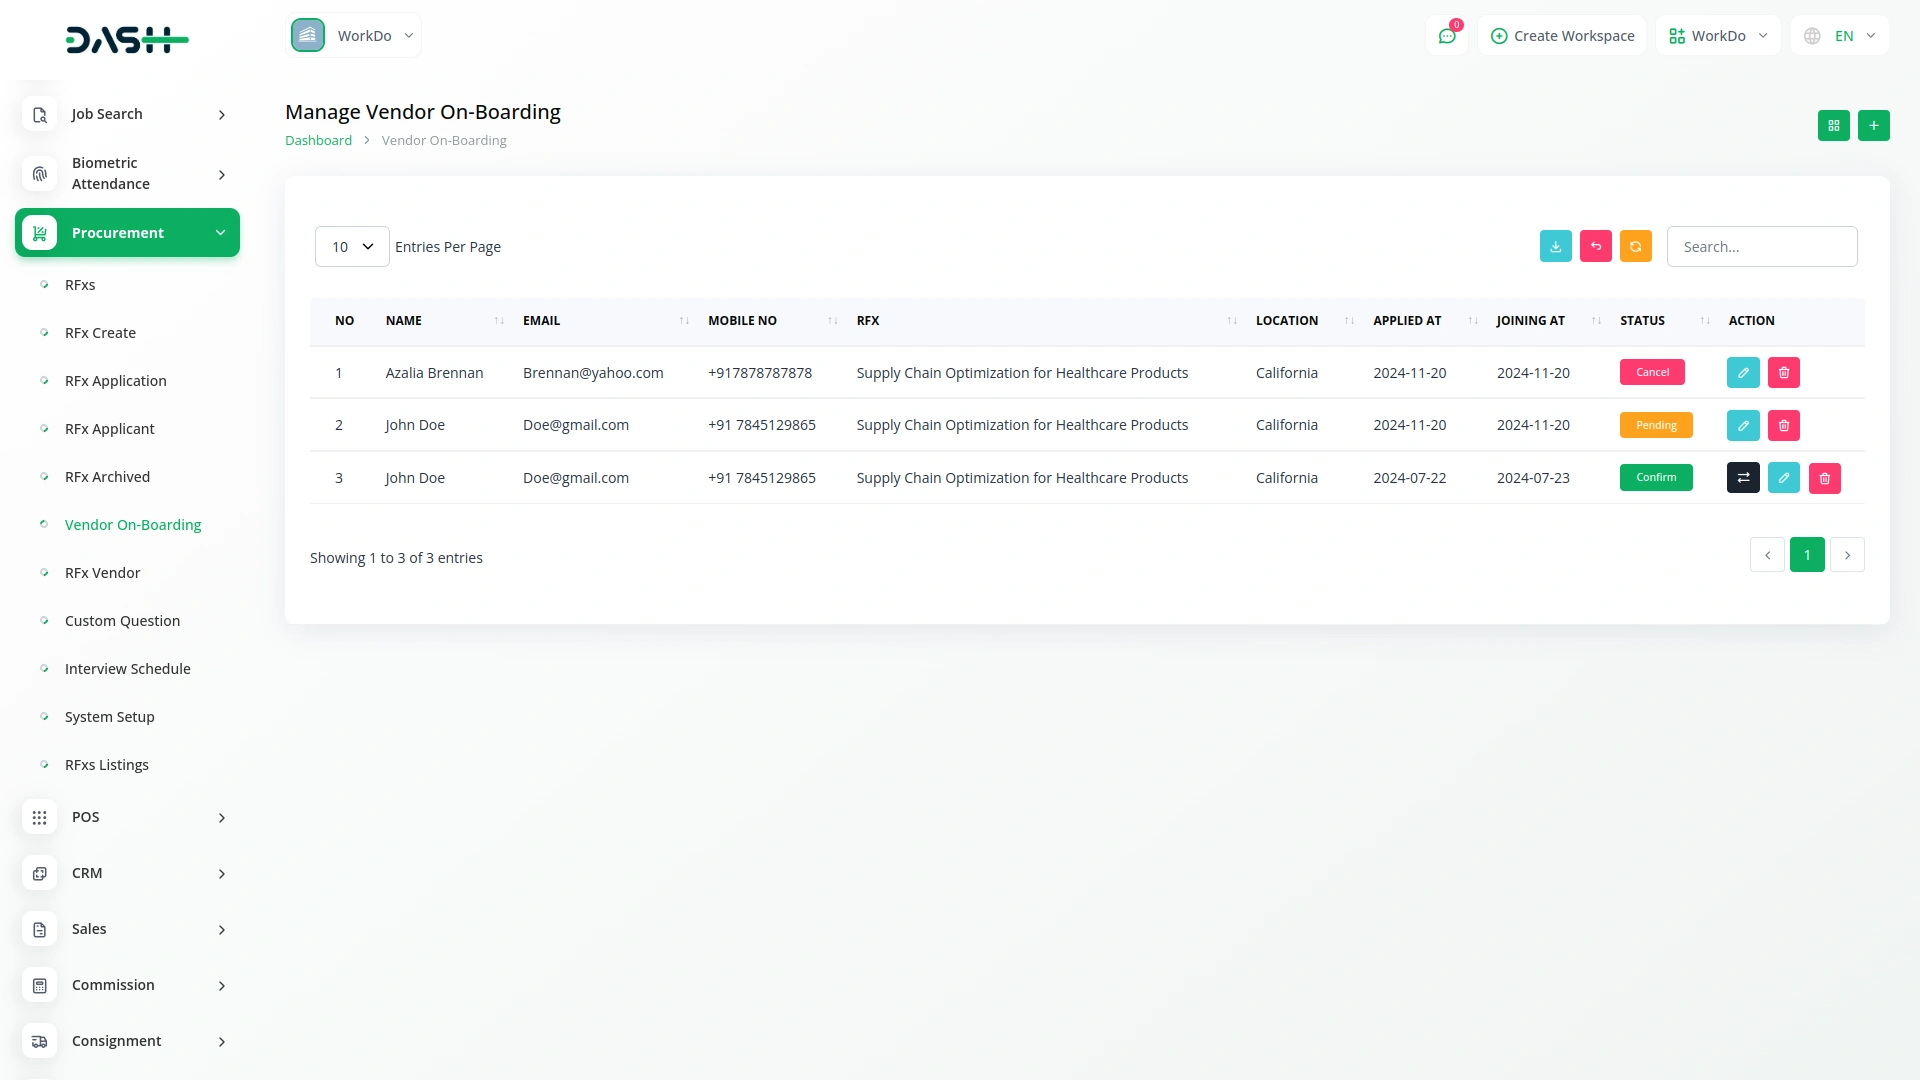1920x1080 pixels.
Task: Click the Commission calculator icon
Action: click(x=39, y=985)
